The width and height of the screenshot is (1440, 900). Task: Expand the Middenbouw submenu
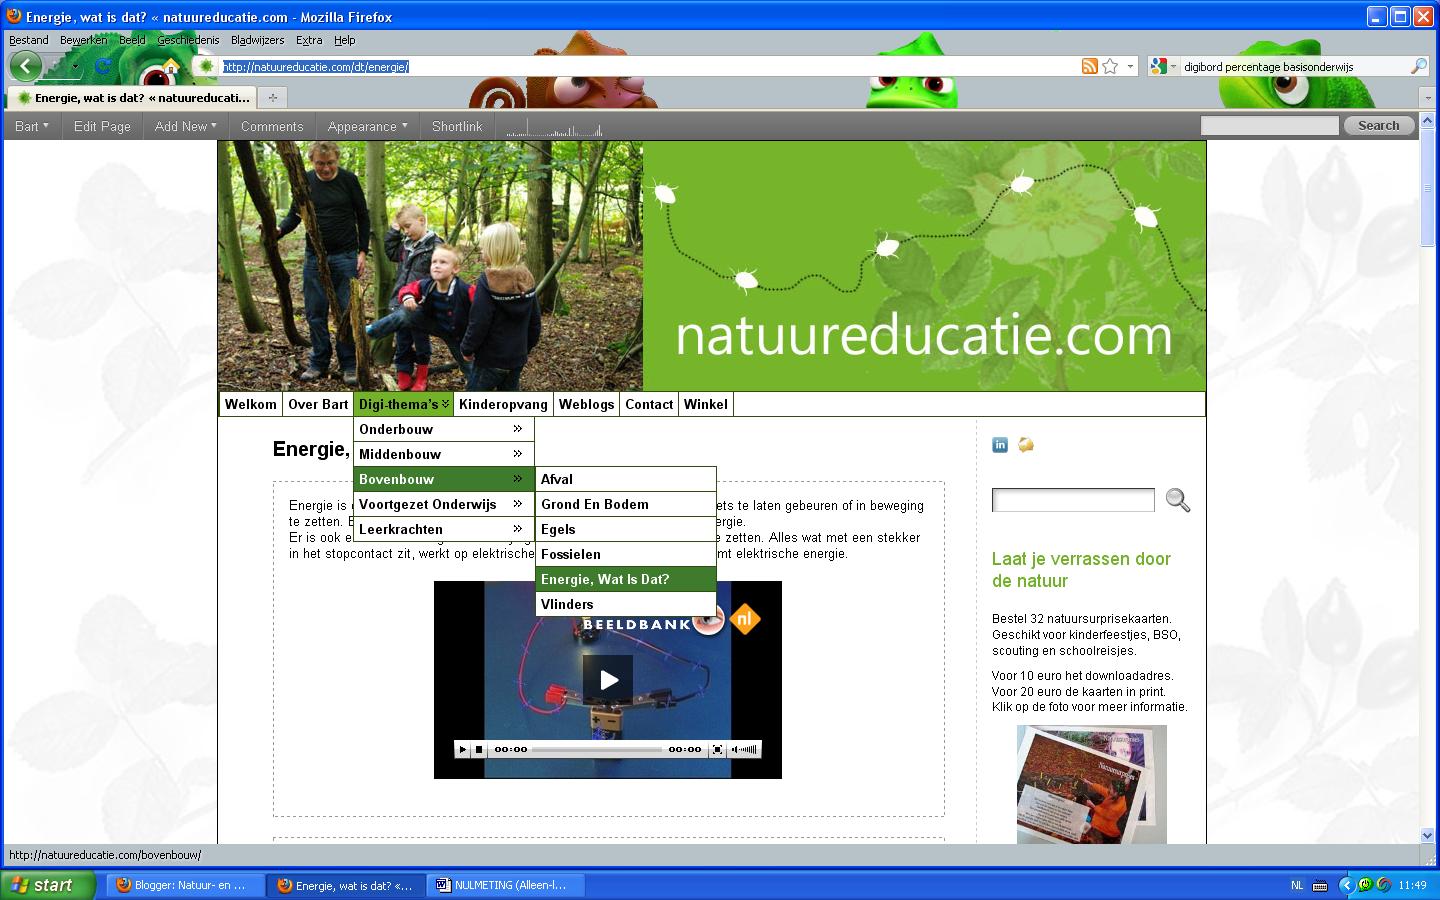pyautogui.click(x=443, y=454)
